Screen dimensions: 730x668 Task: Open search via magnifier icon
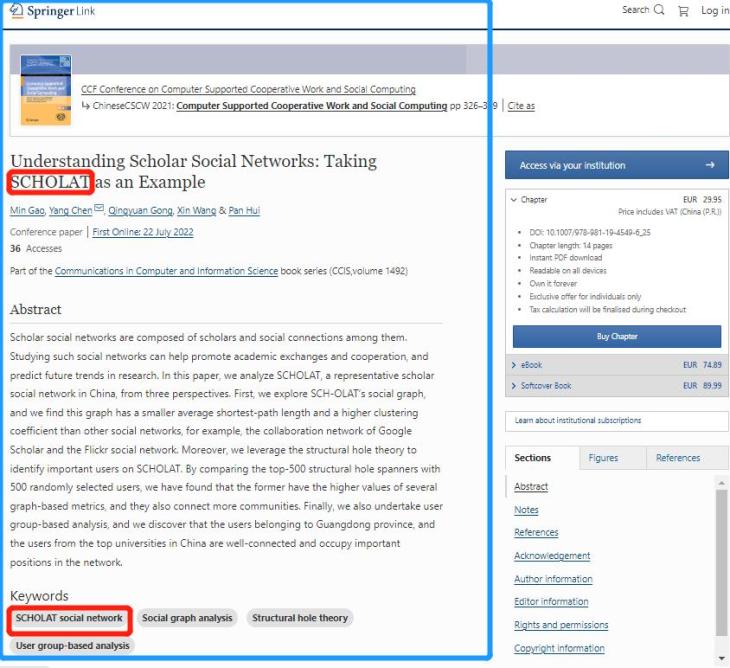[x=659, y=10]
